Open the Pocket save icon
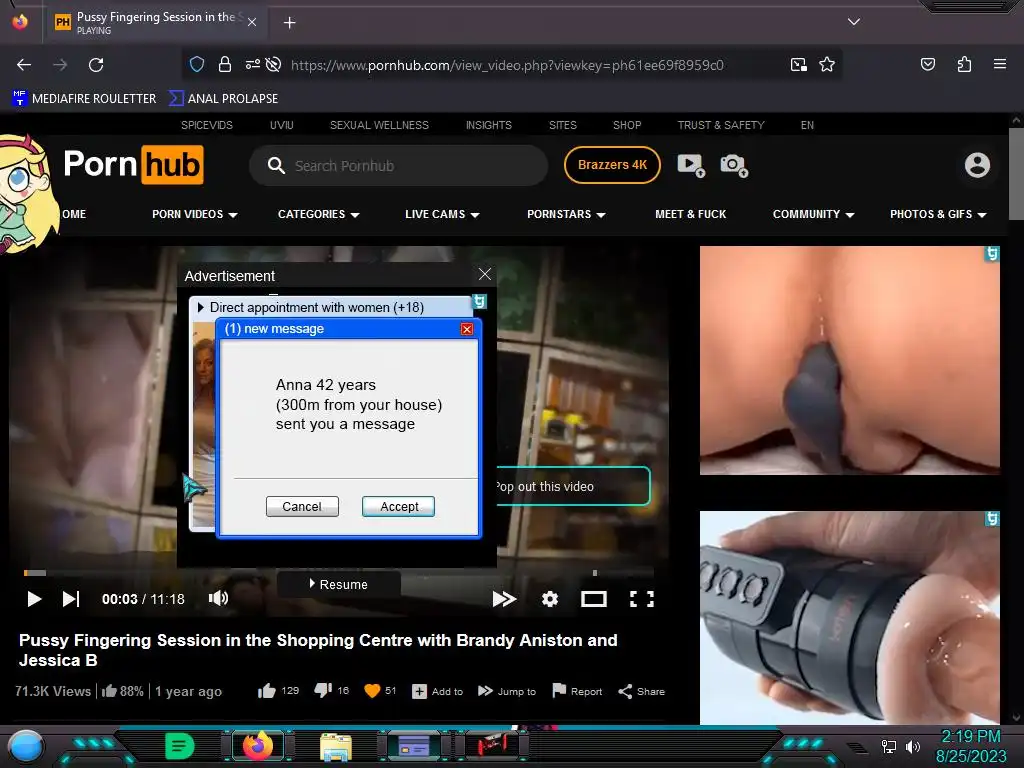Viewport: 1024px width, 768px height. (927, 64)
